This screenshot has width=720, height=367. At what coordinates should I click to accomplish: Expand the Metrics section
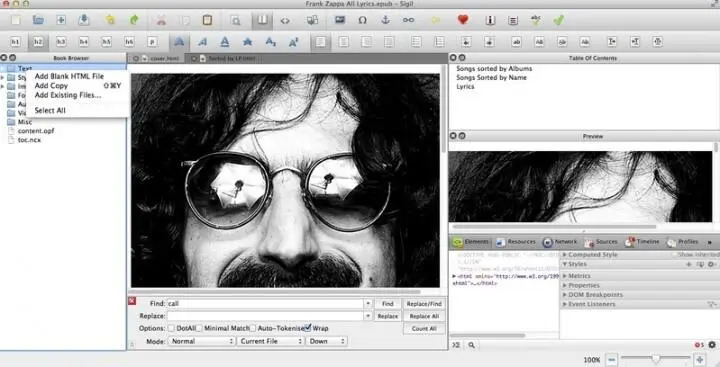click(565, 276)
